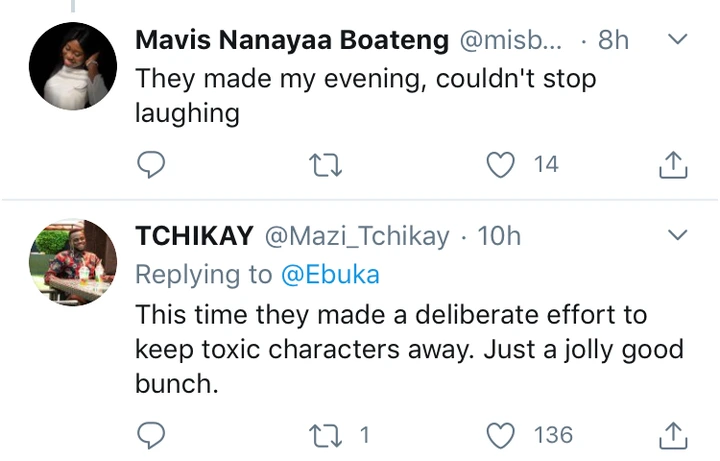This screenshot has width=720, height=461.
Task: Like TCHIKAY's tweet with 136 likes
Action: tap(499, 434)
